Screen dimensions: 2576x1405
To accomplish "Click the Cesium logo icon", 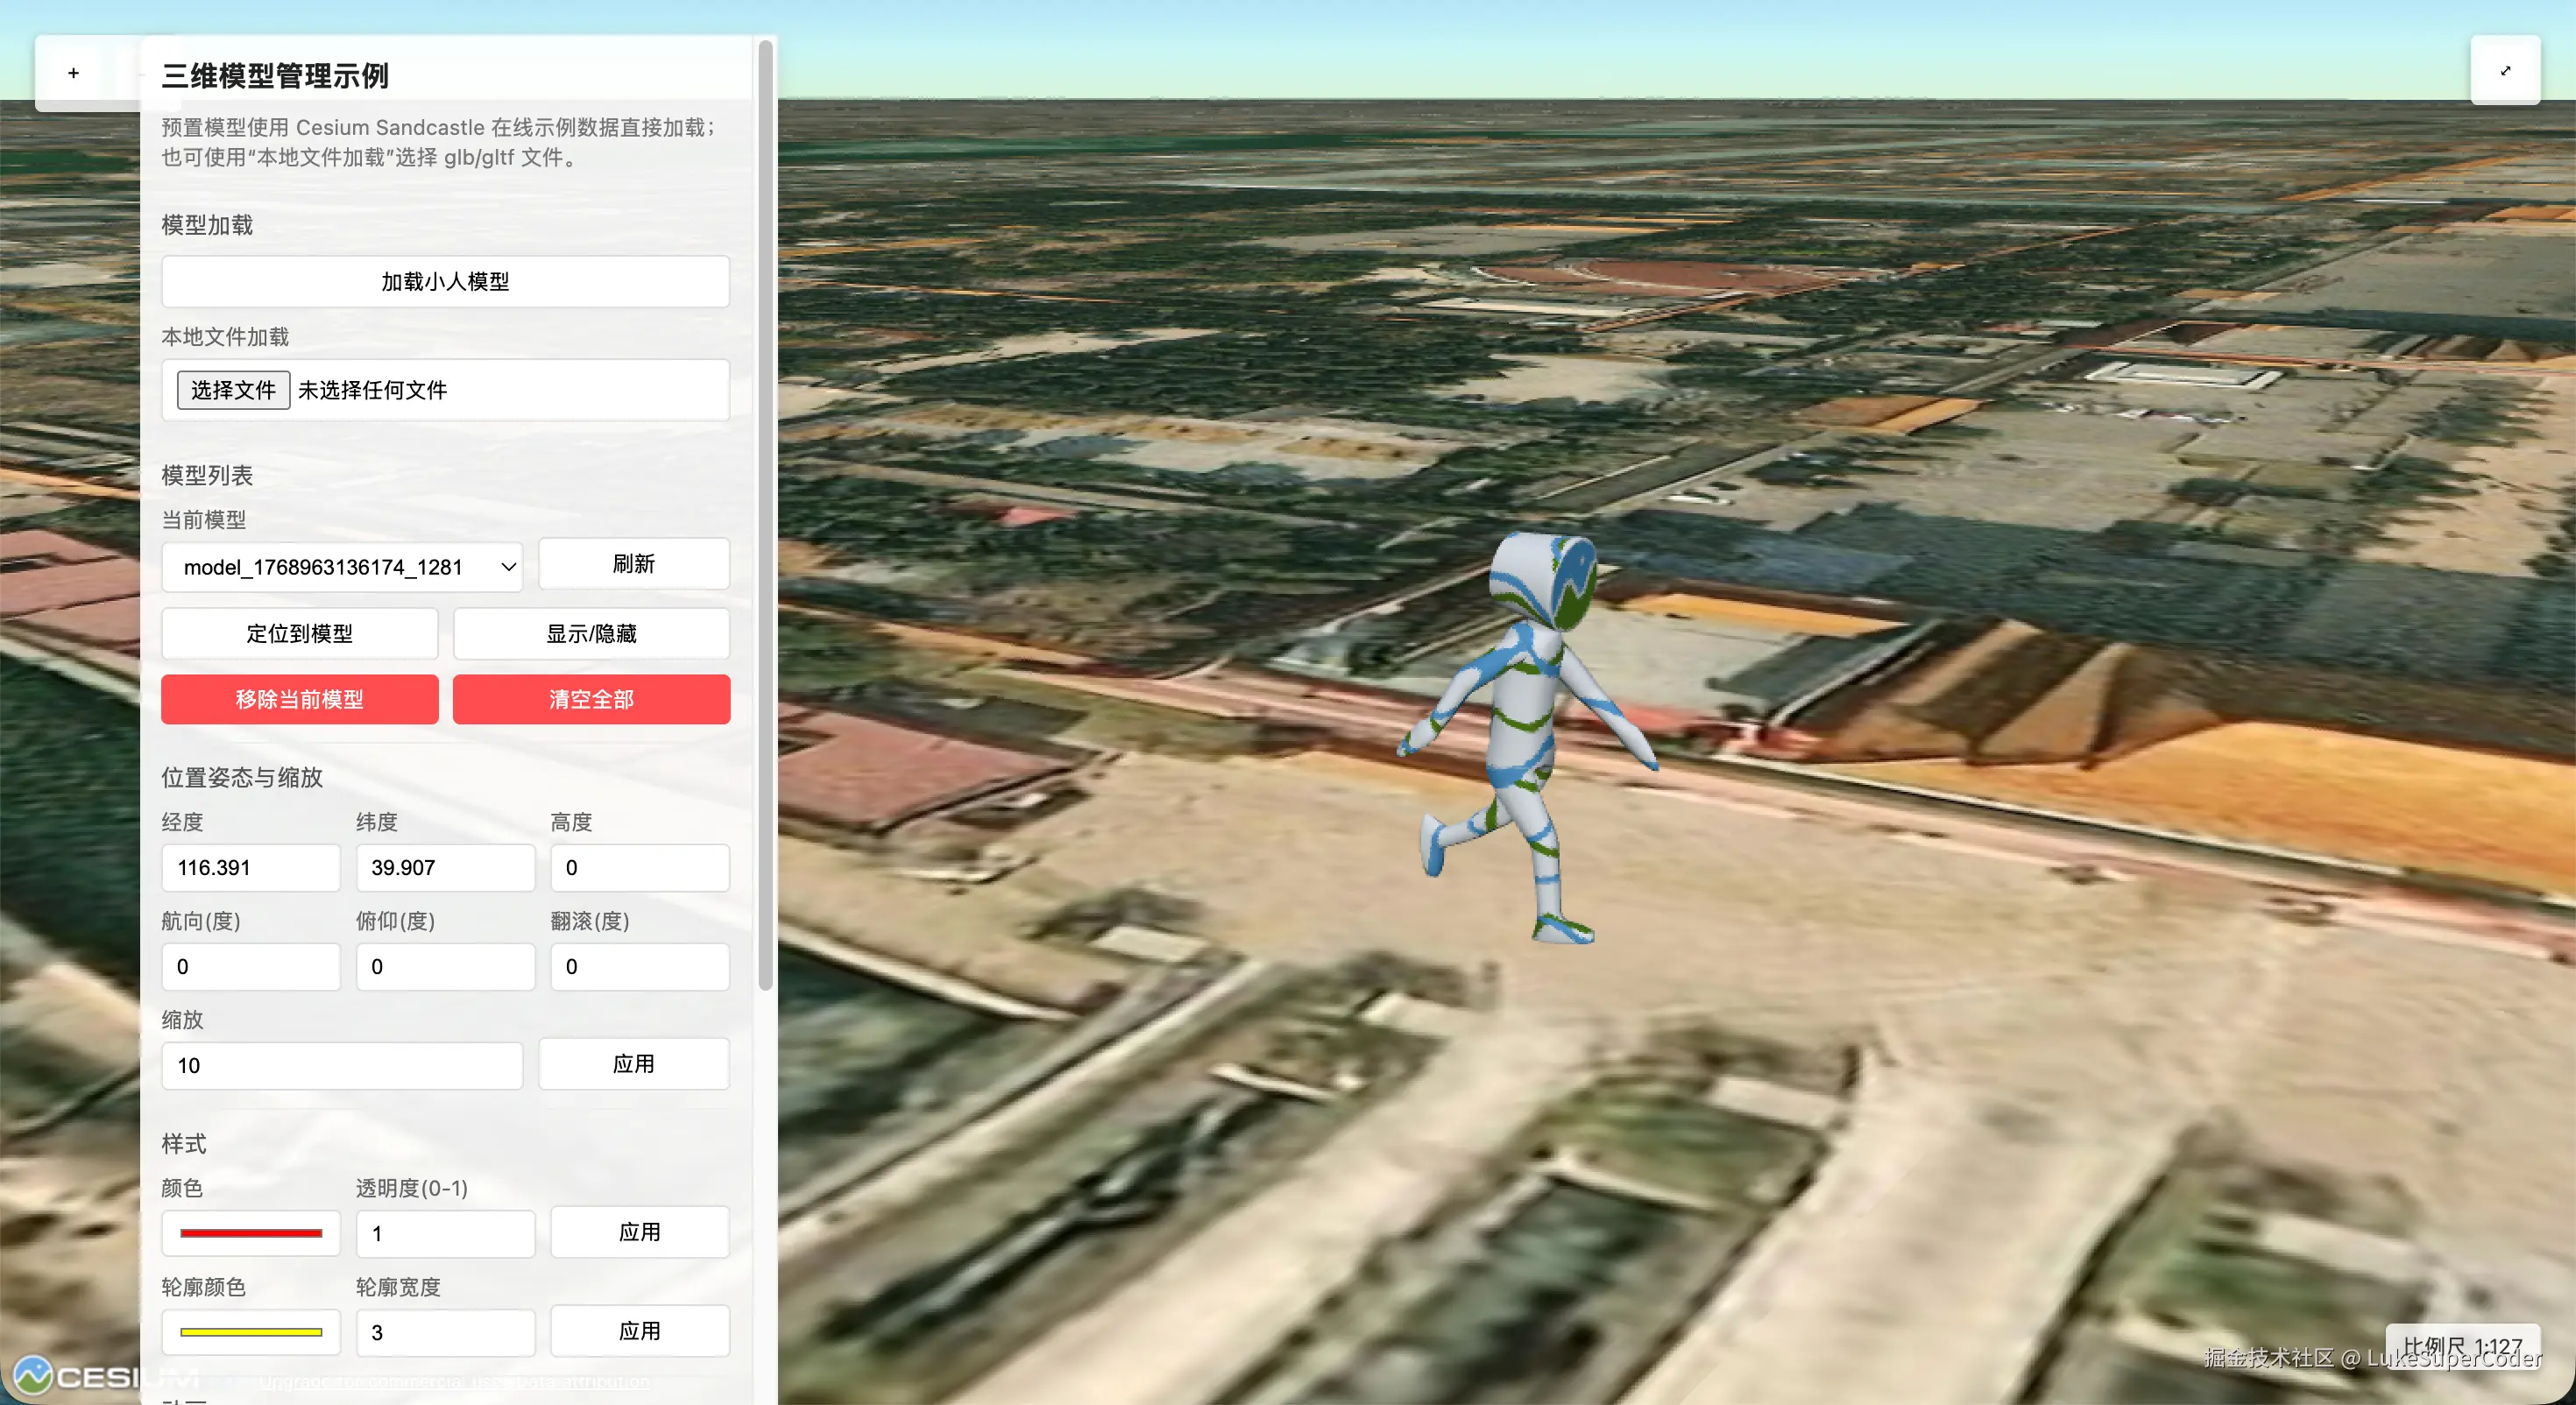I will (33, 1376).
